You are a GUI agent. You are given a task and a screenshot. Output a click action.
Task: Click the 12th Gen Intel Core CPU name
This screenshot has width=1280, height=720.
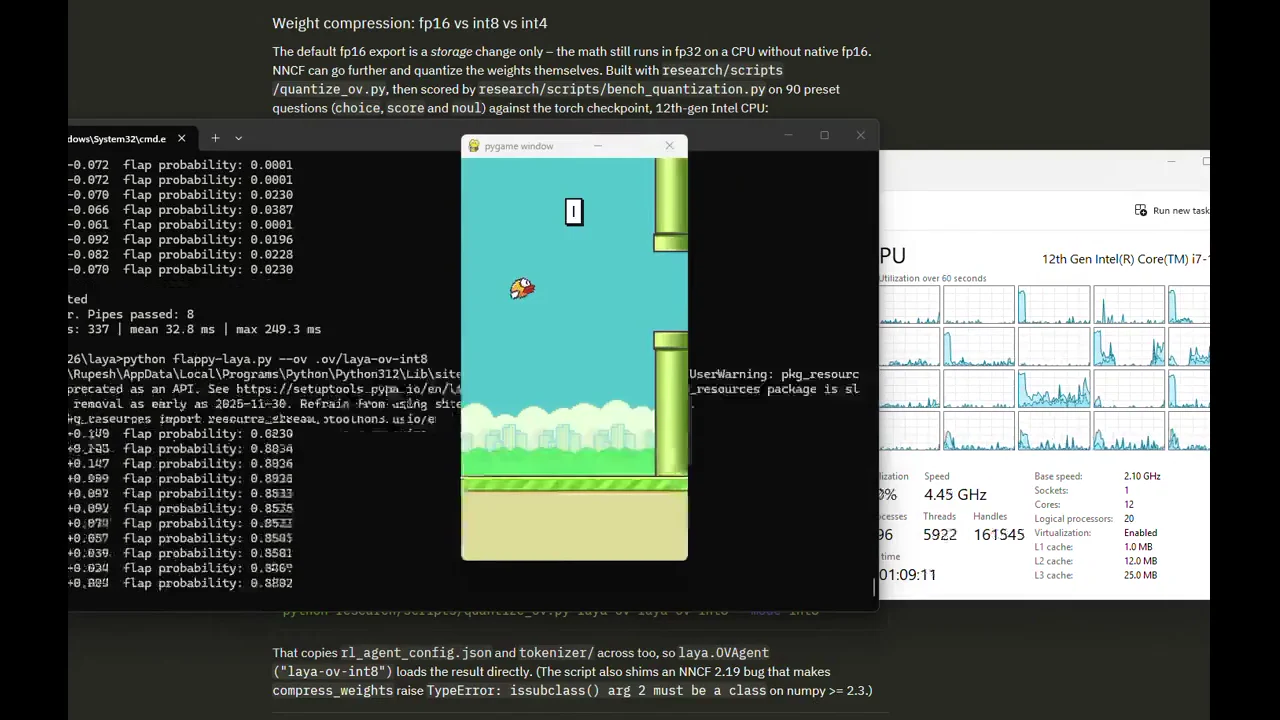[1126, 259]
